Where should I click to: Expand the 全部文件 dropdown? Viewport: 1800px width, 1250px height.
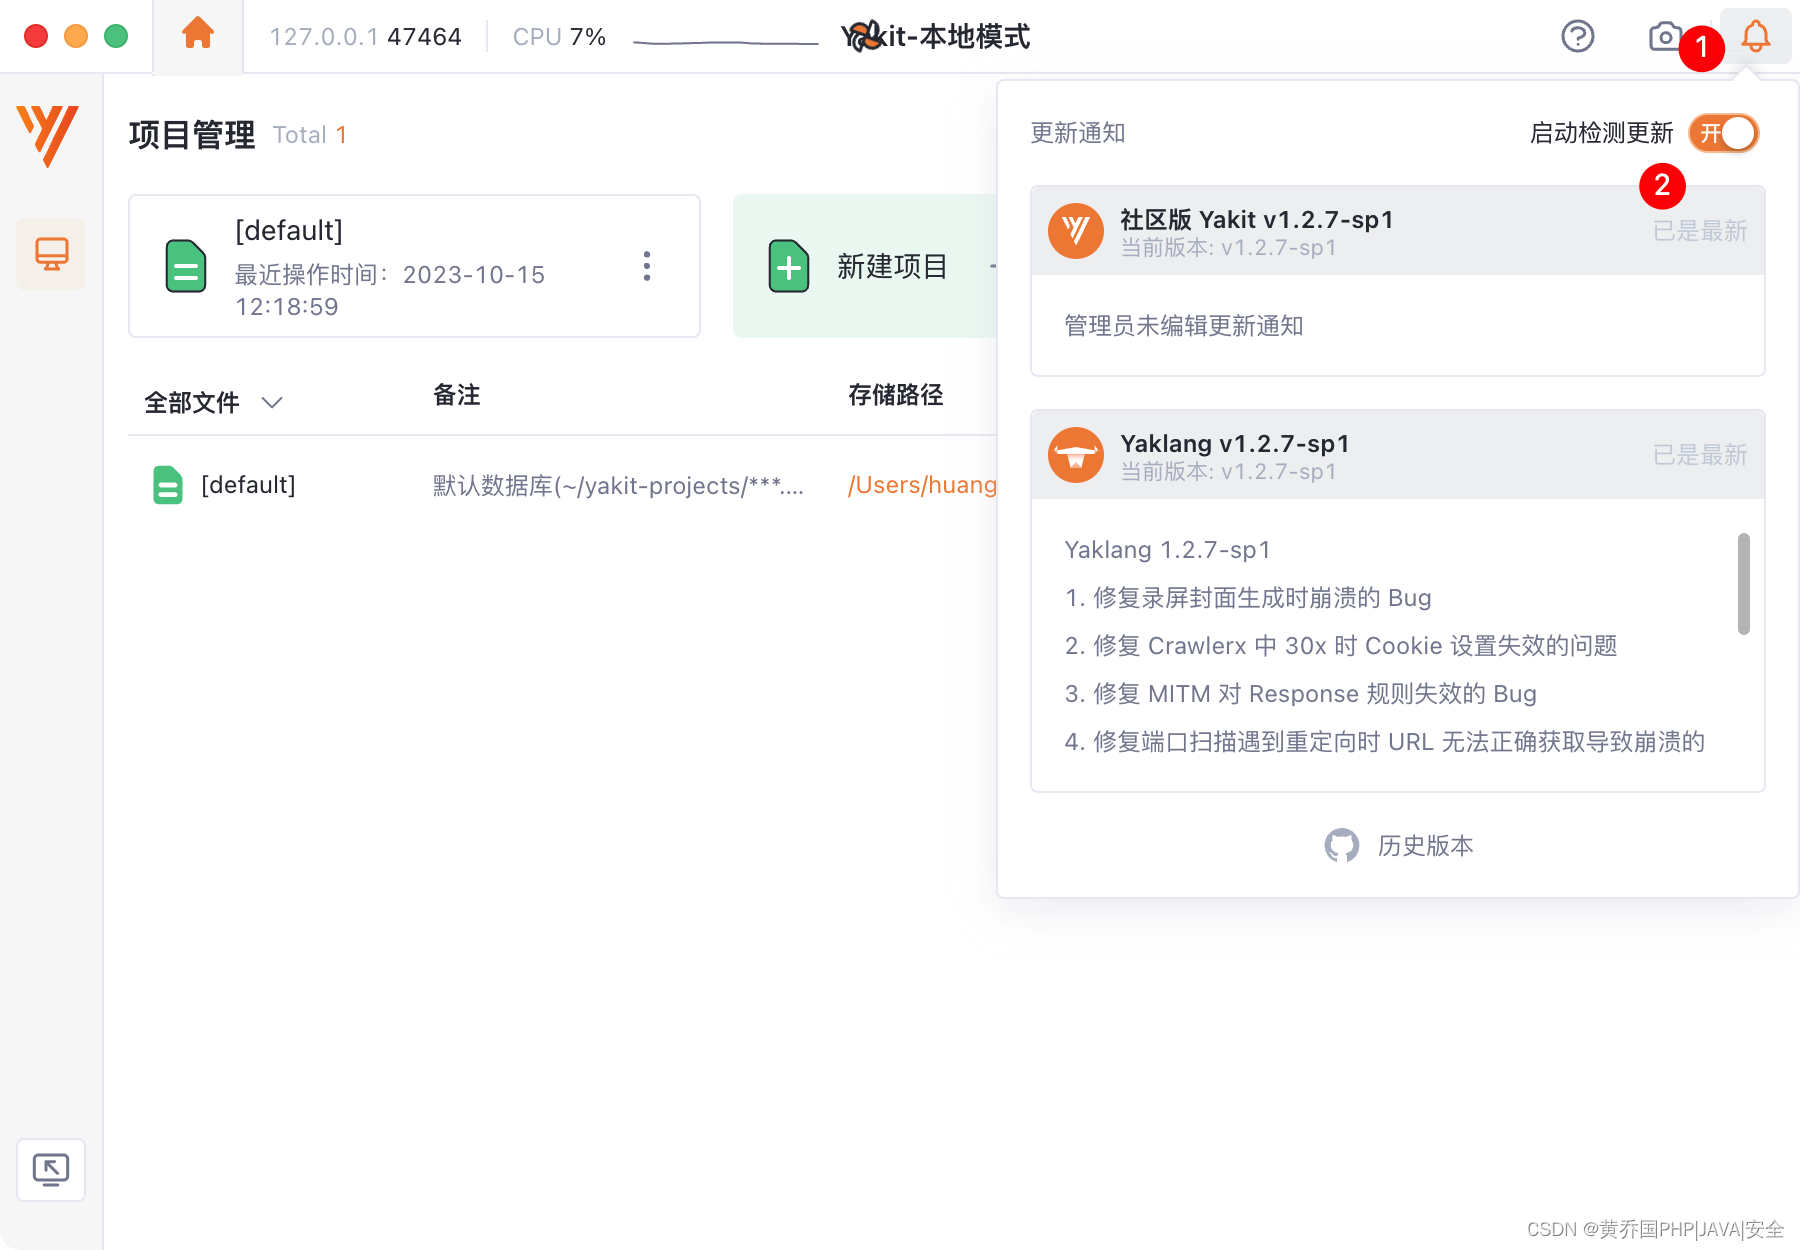213,402
